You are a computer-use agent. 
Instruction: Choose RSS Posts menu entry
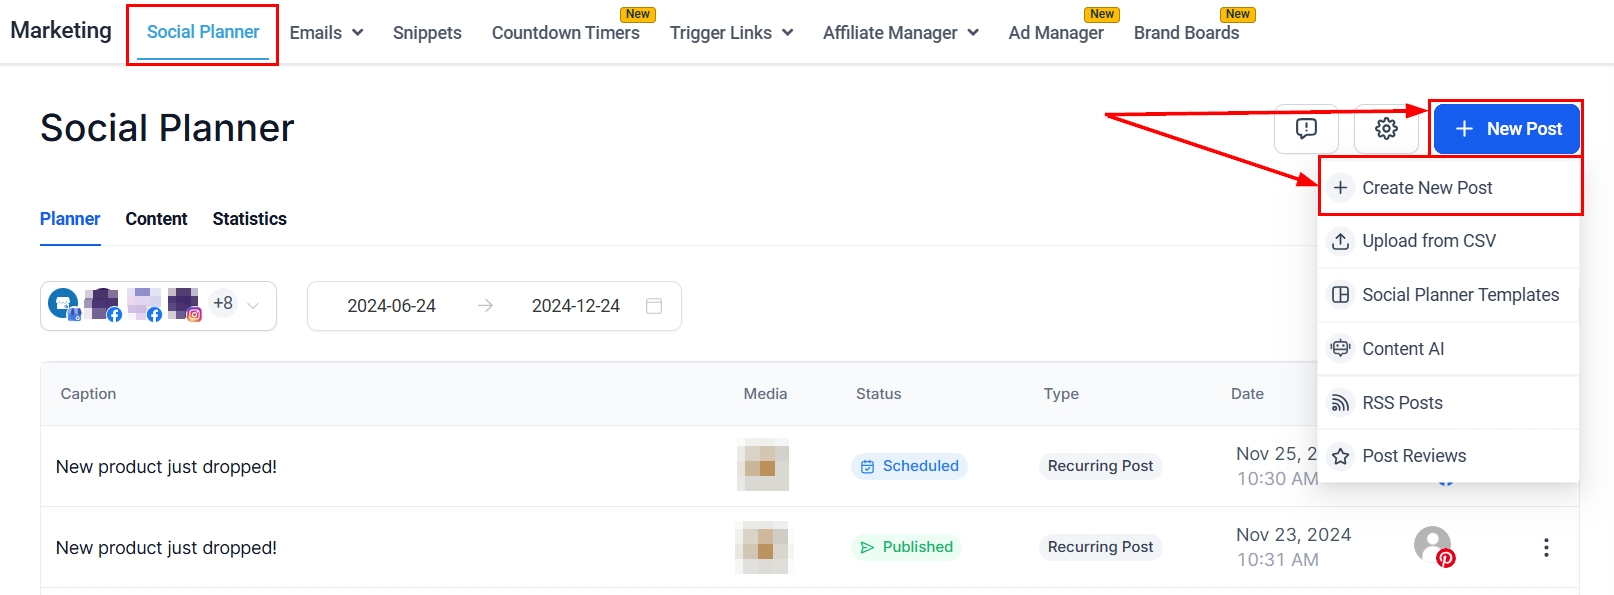coord(1401,403)
